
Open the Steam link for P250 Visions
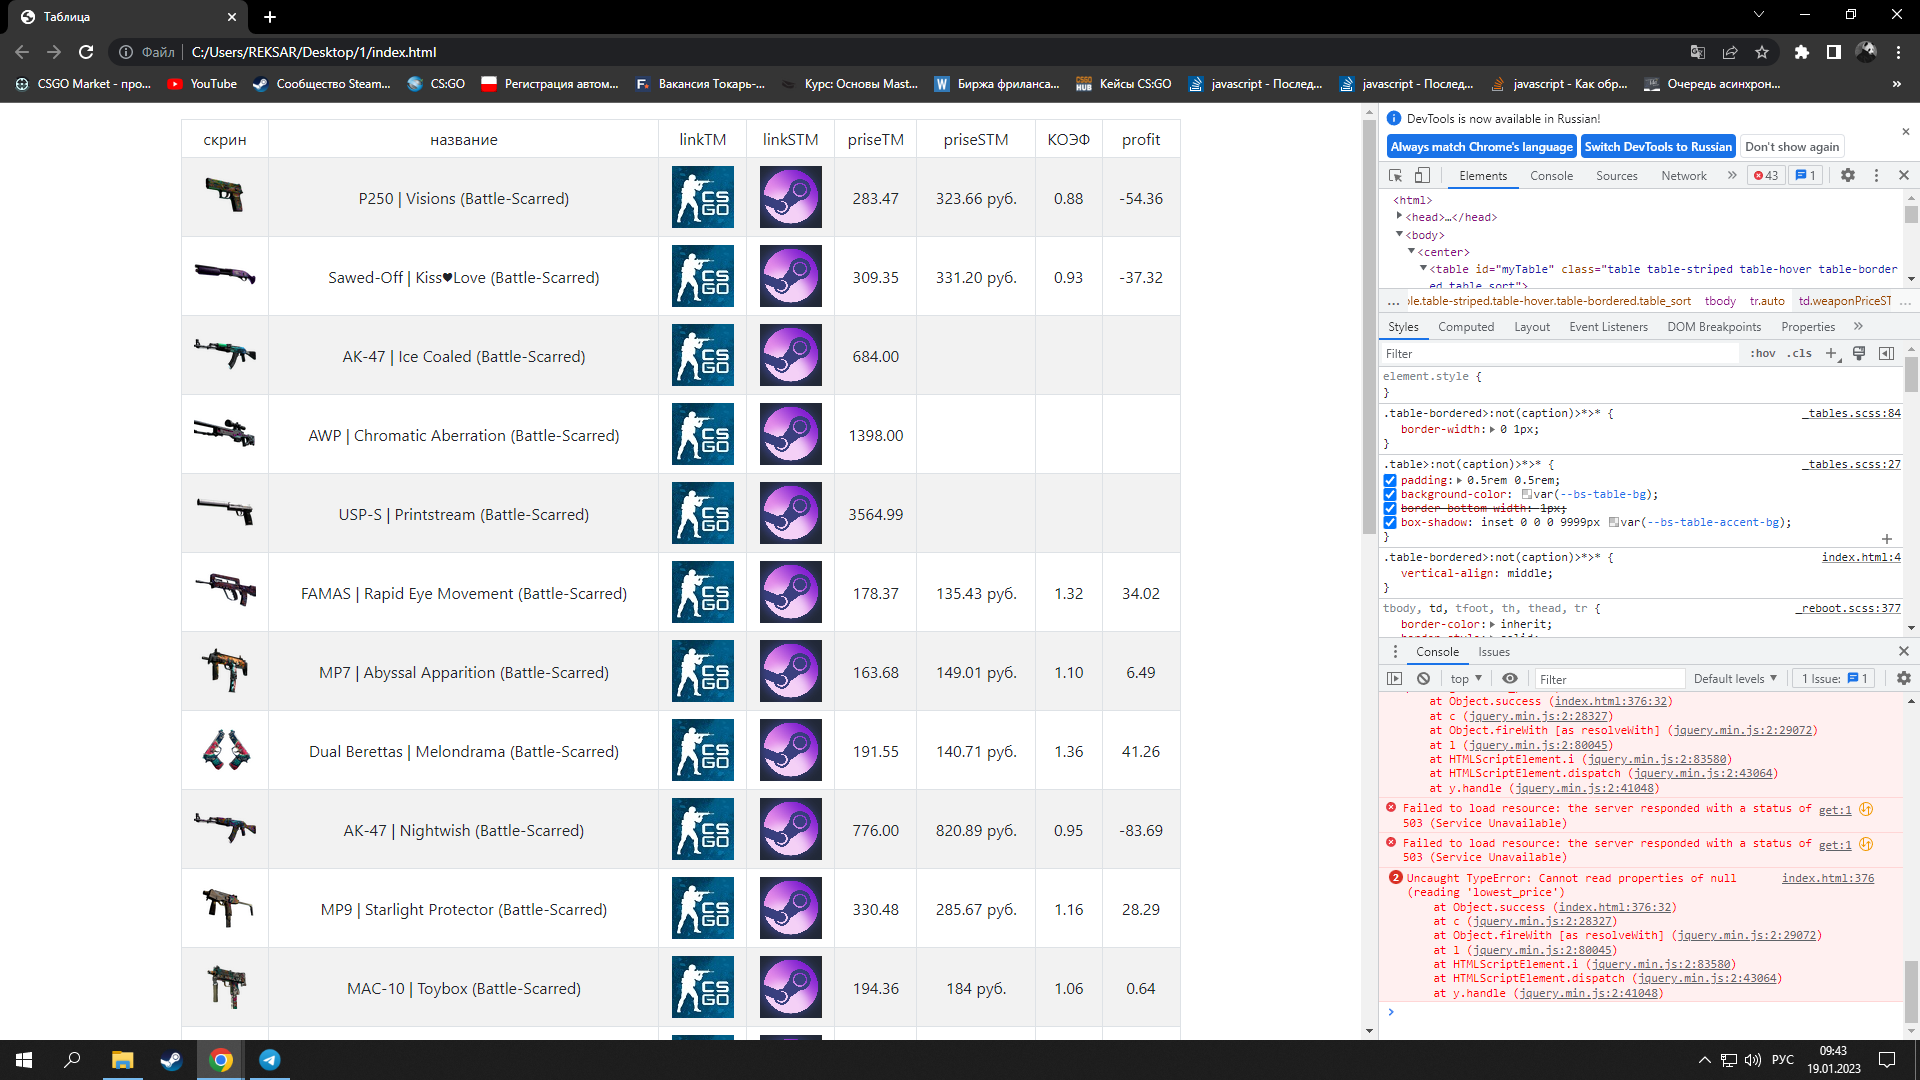click(790, 197)
